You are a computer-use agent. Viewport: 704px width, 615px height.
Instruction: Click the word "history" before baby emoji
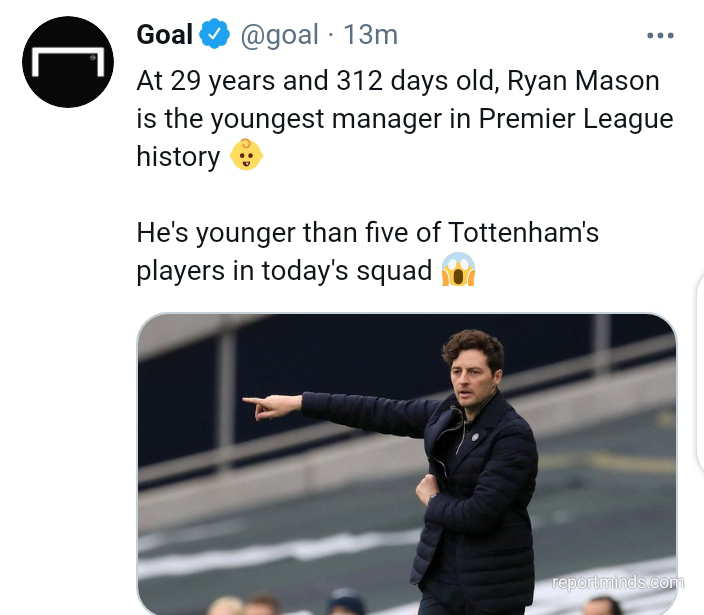178,156
